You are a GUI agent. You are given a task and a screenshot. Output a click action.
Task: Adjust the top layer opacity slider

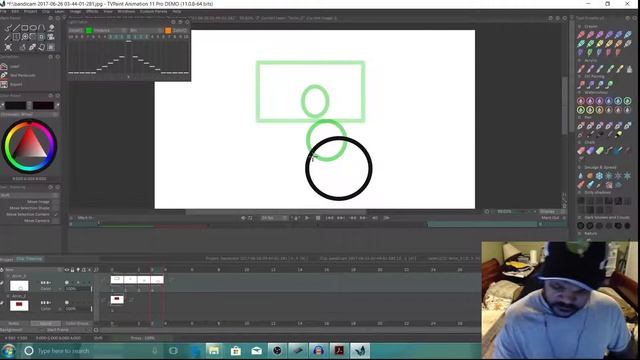click(x=78, y=289)
